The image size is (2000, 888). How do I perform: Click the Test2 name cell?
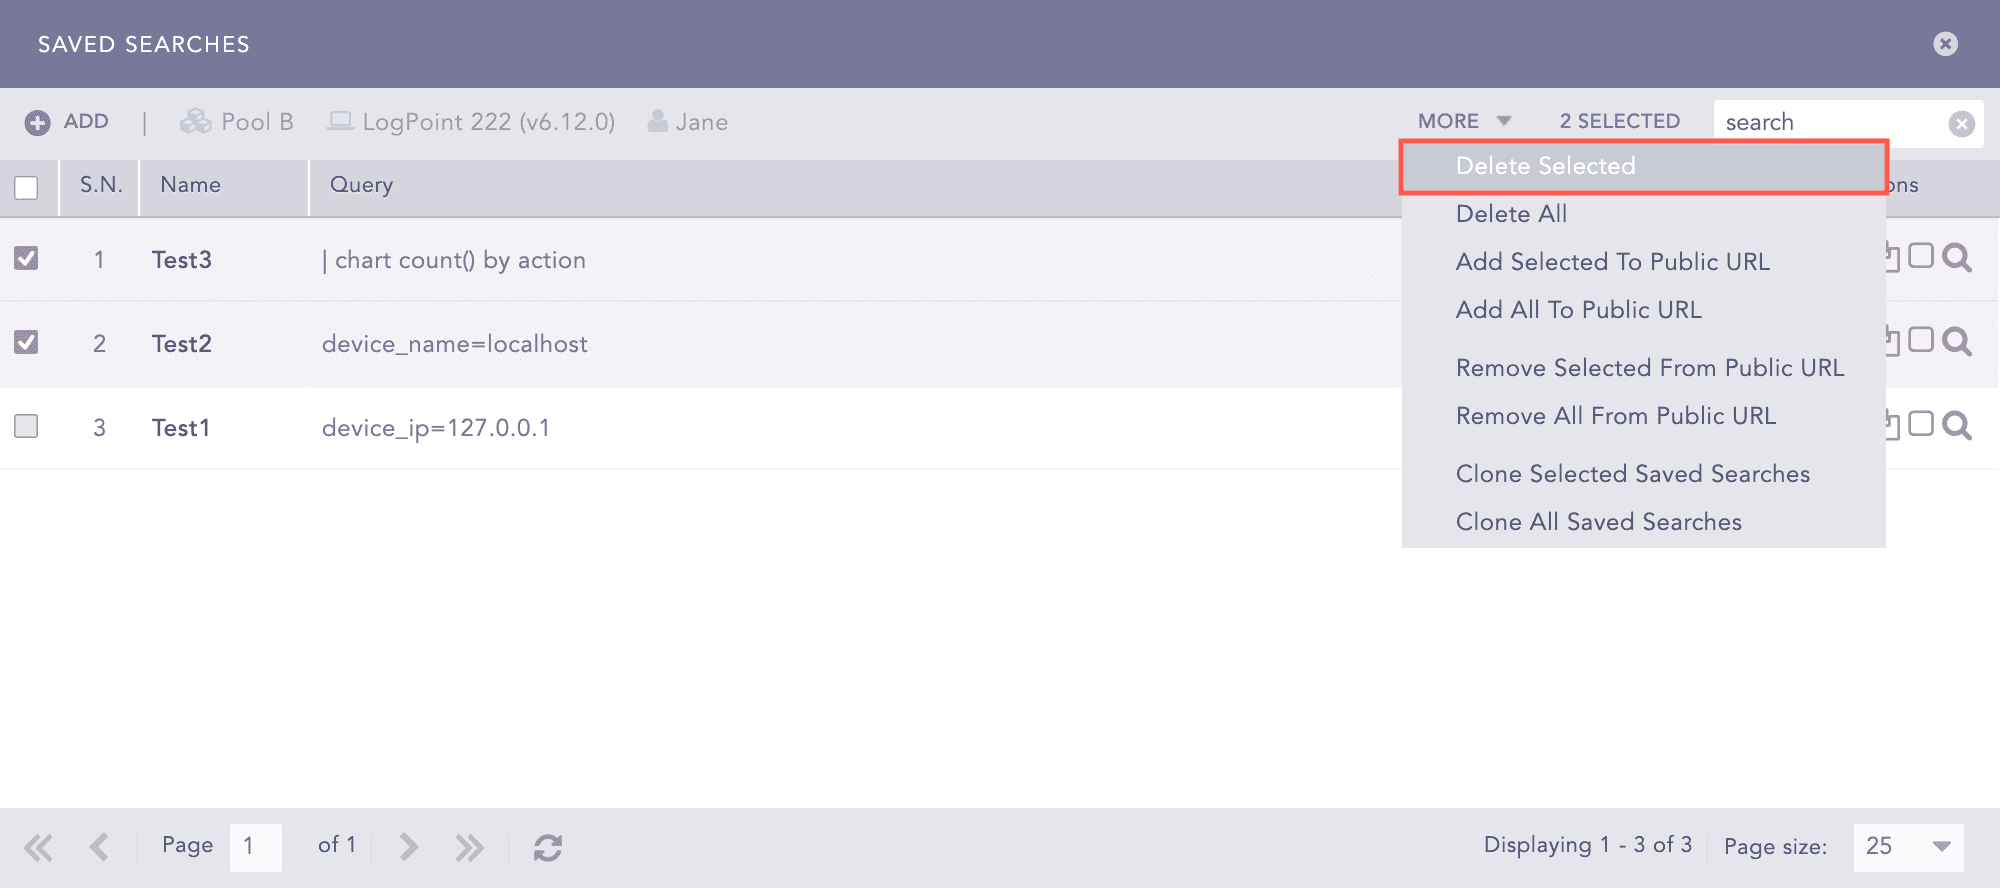tap(182, 344)
